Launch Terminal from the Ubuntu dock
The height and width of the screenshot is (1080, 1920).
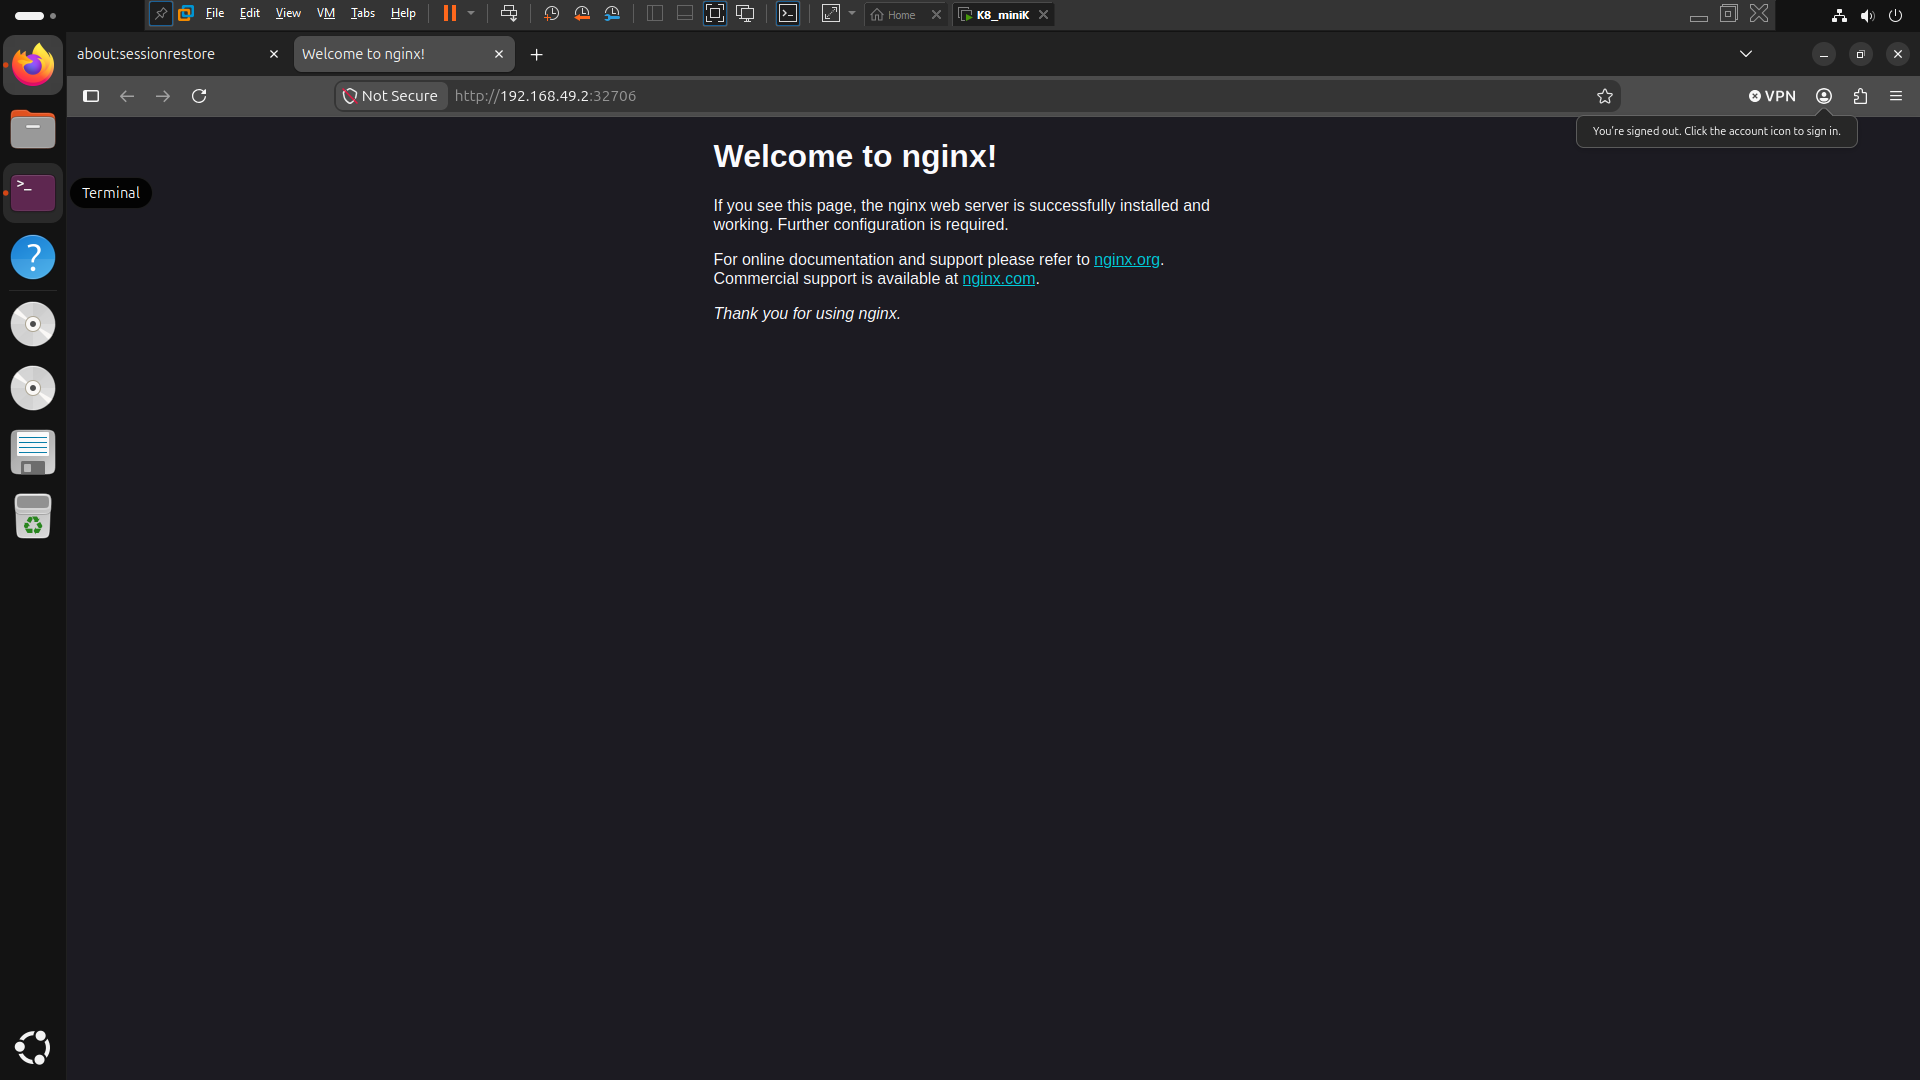tap(33, 193)
